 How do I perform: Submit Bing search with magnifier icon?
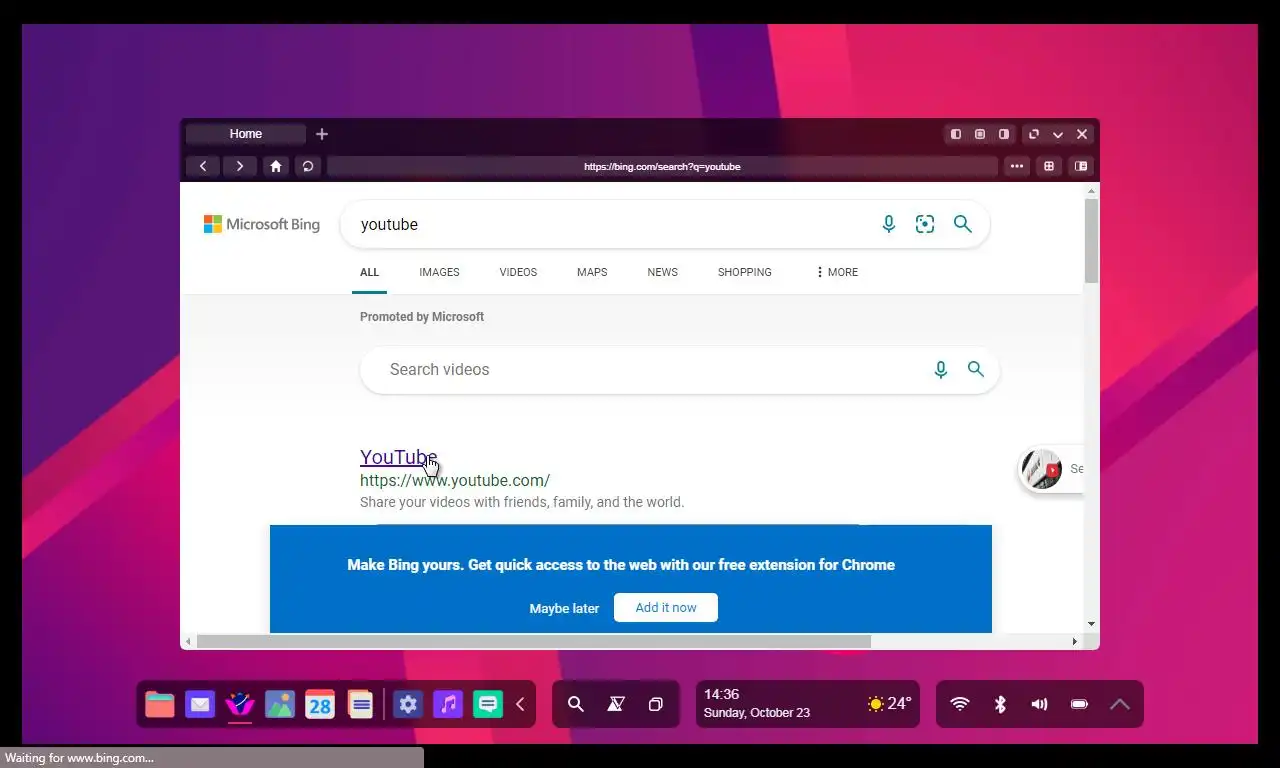point(962,224)
